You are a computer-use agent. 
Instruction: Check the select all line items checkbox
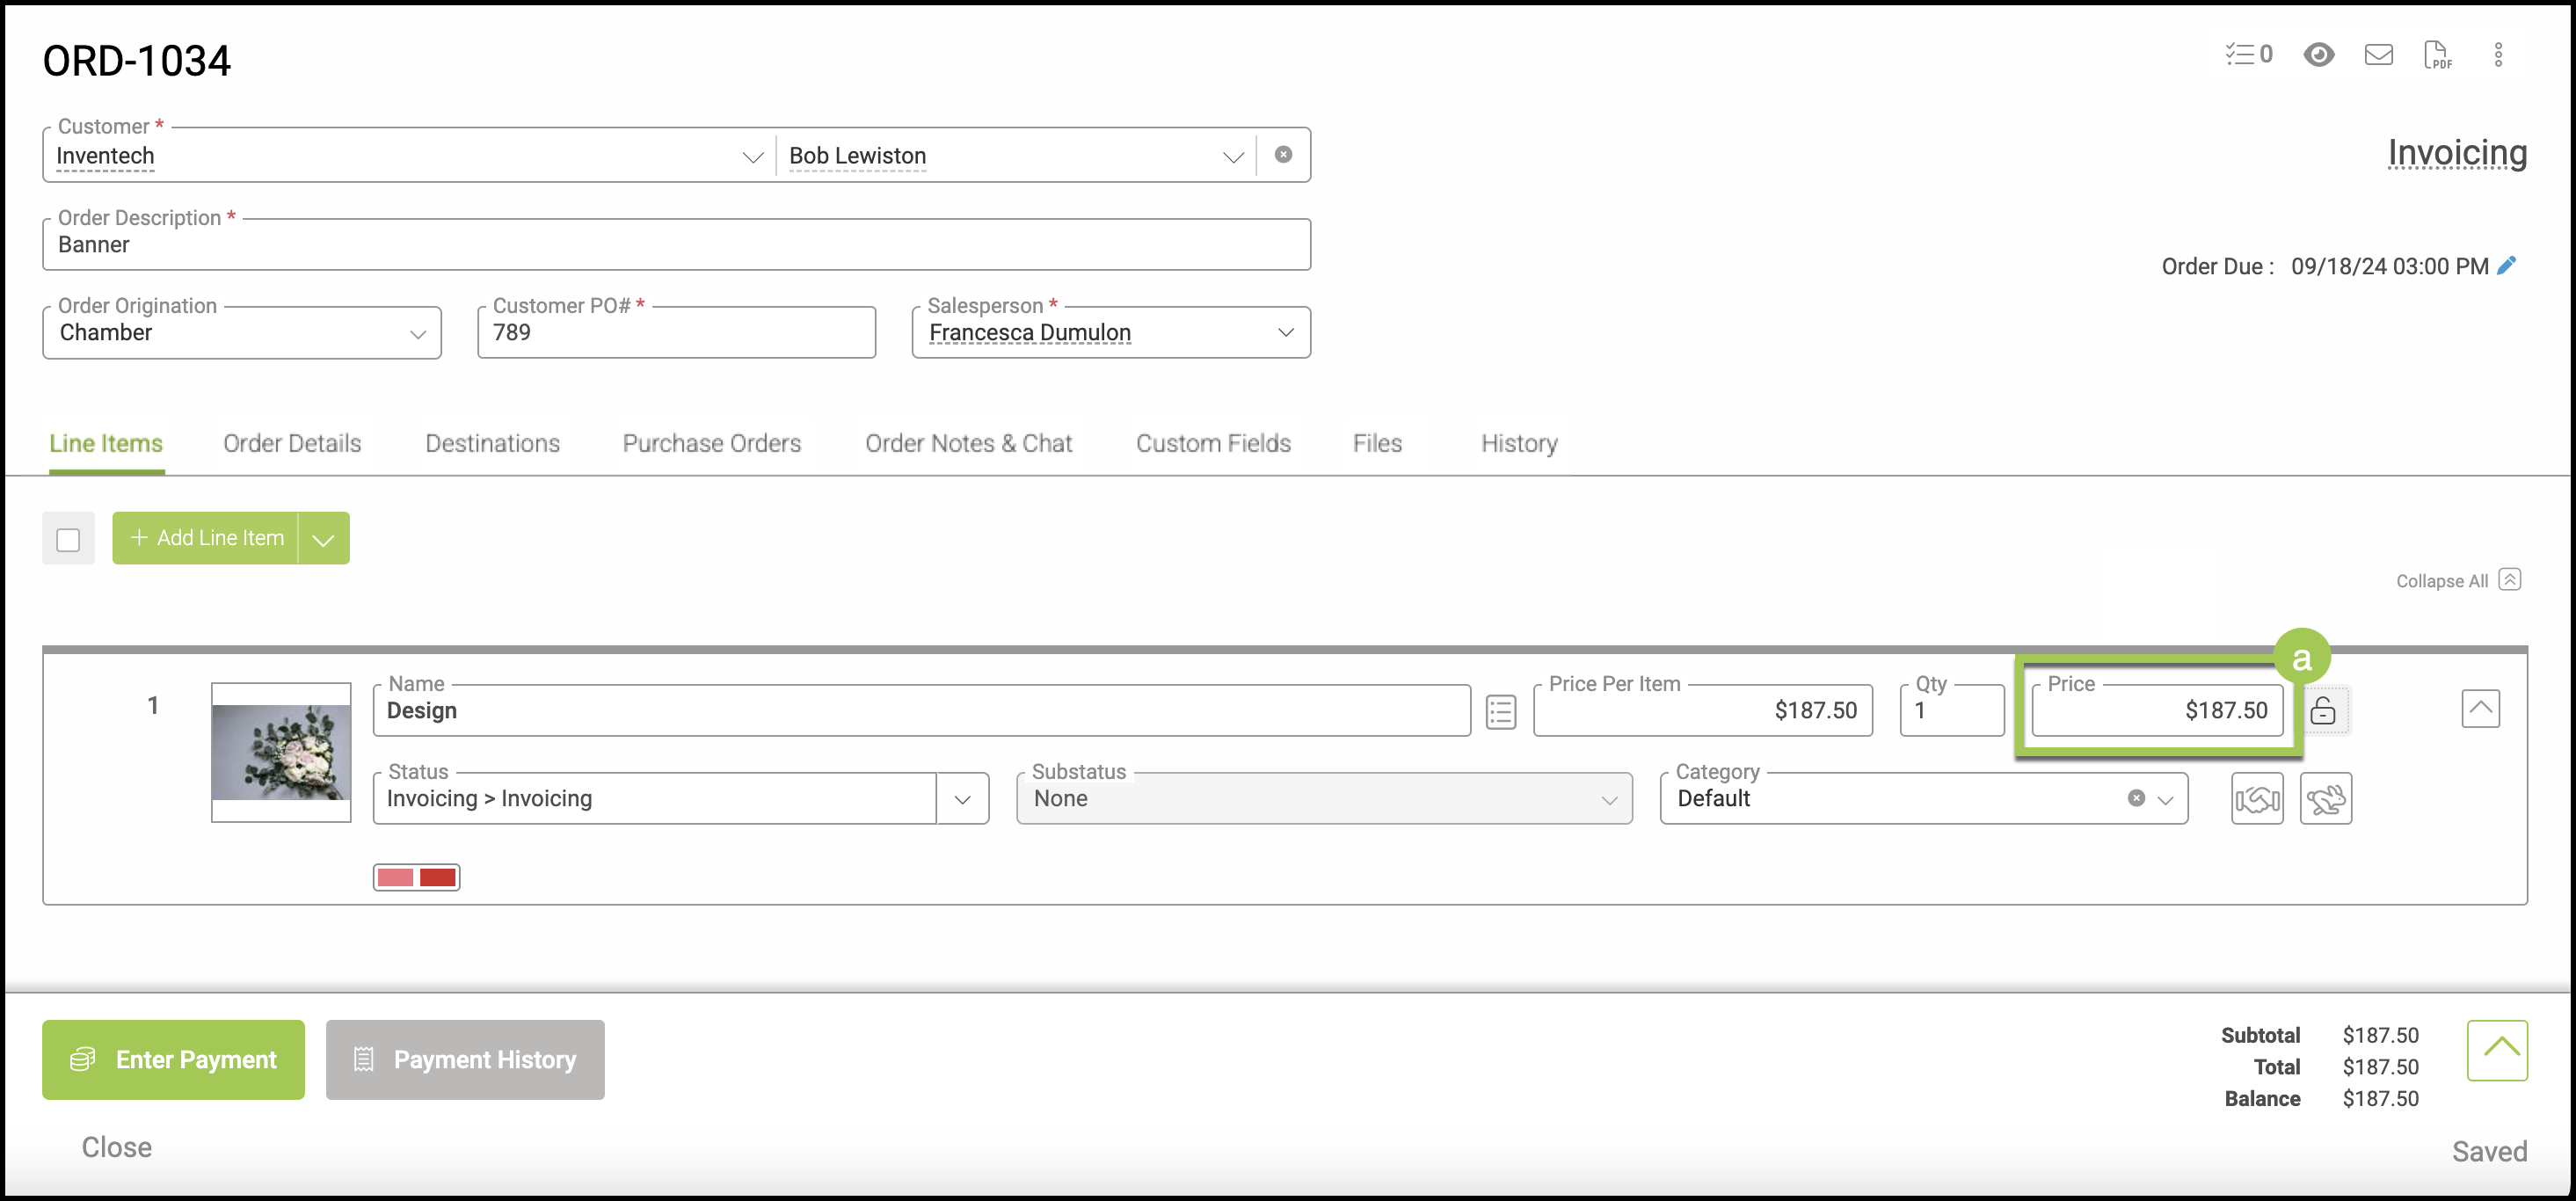point(68,540)
